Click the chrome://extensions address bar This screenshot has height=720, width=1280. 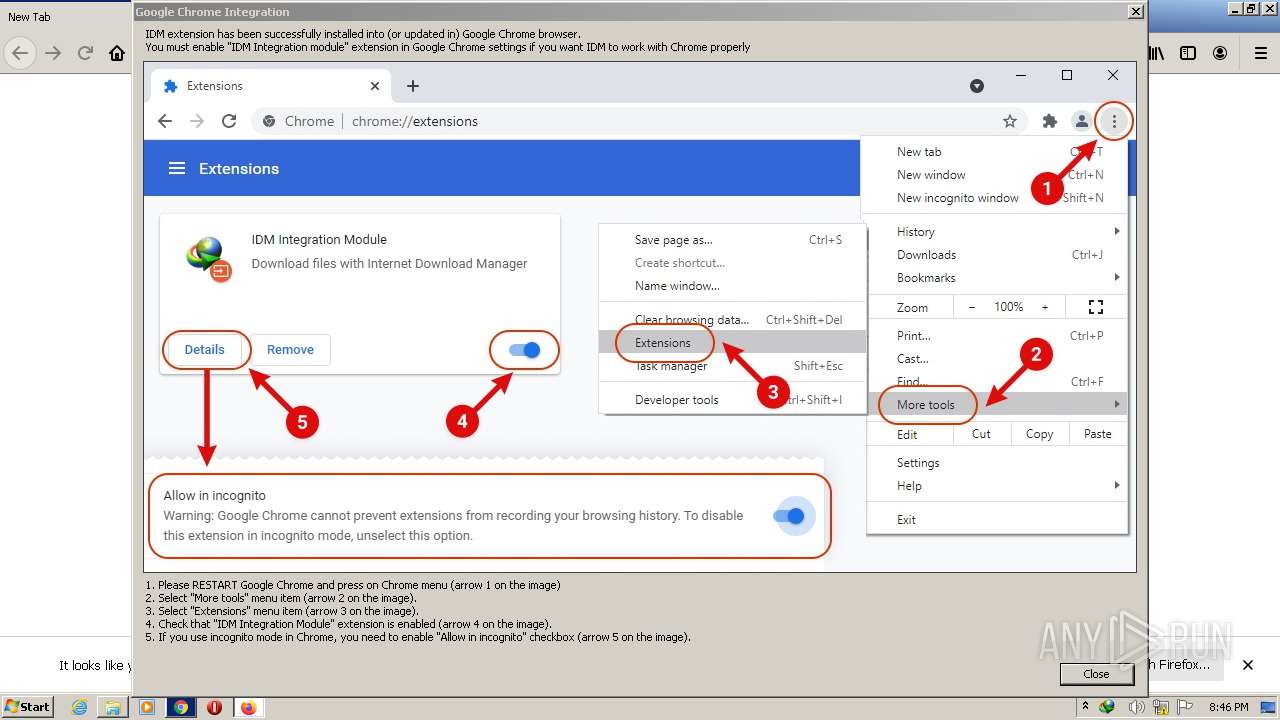point(640,121)
